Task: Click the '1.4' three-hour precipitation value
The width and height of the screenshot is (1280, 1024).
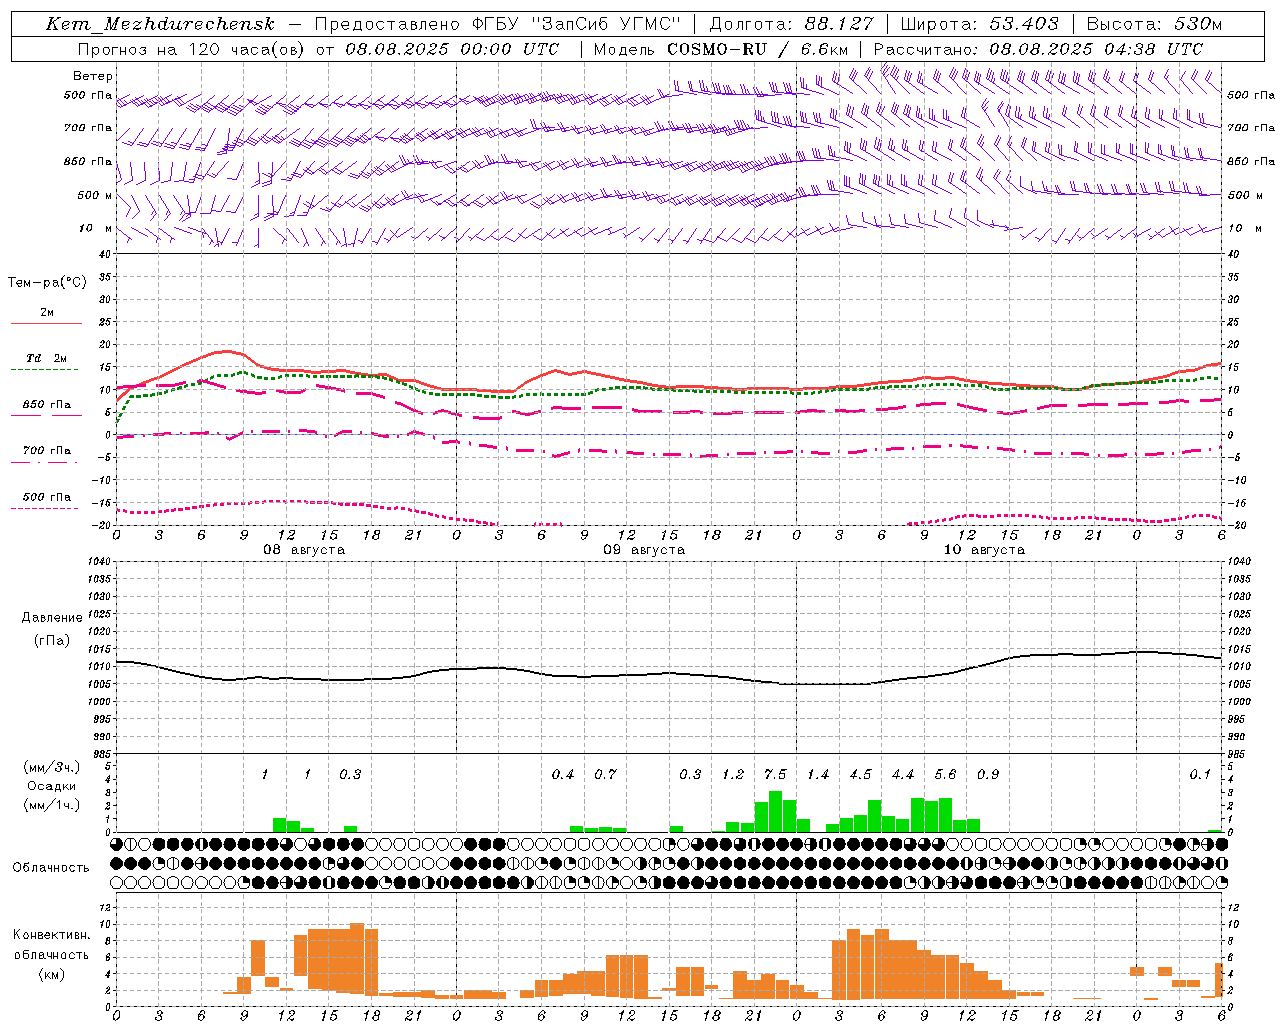Action: [818, 774]
